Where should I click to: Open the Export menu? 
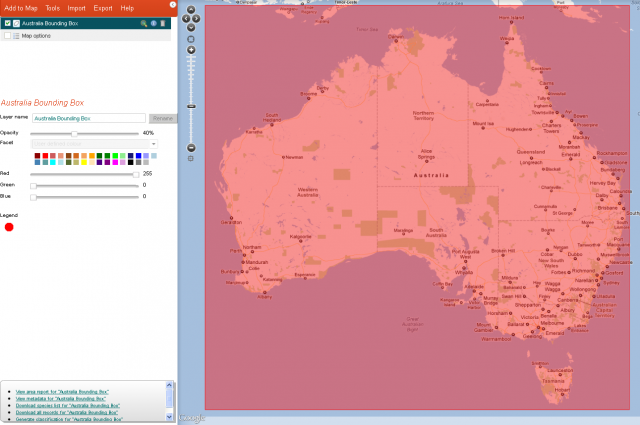click(x=103, y=8)
